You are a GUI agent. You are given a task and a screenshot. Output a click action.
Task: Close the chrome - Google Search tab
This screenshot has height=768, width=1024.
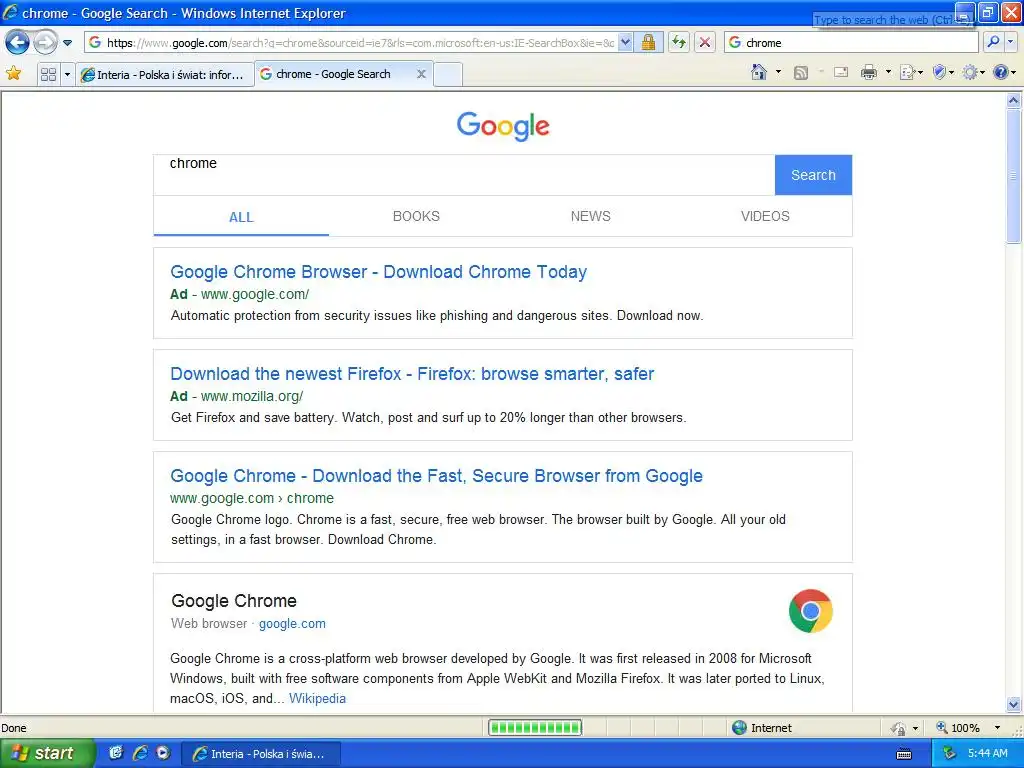[421, 74]
